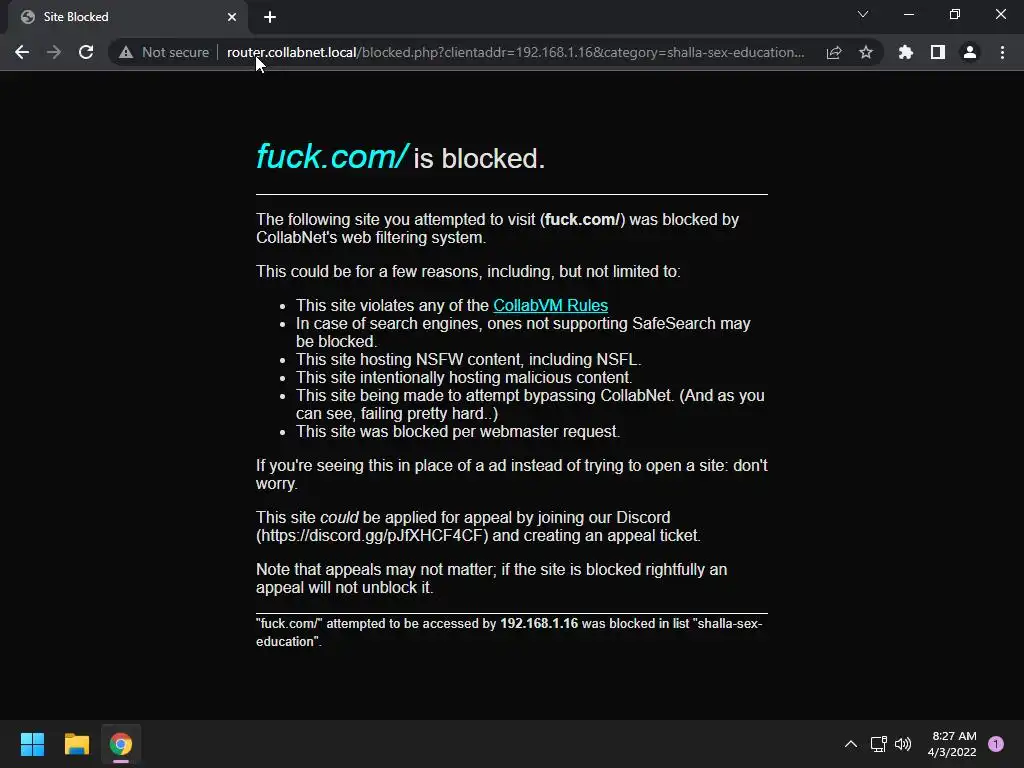Open the CollabVM Rules link
This screenshot has width=1024, height=768.
coord(551,306)
